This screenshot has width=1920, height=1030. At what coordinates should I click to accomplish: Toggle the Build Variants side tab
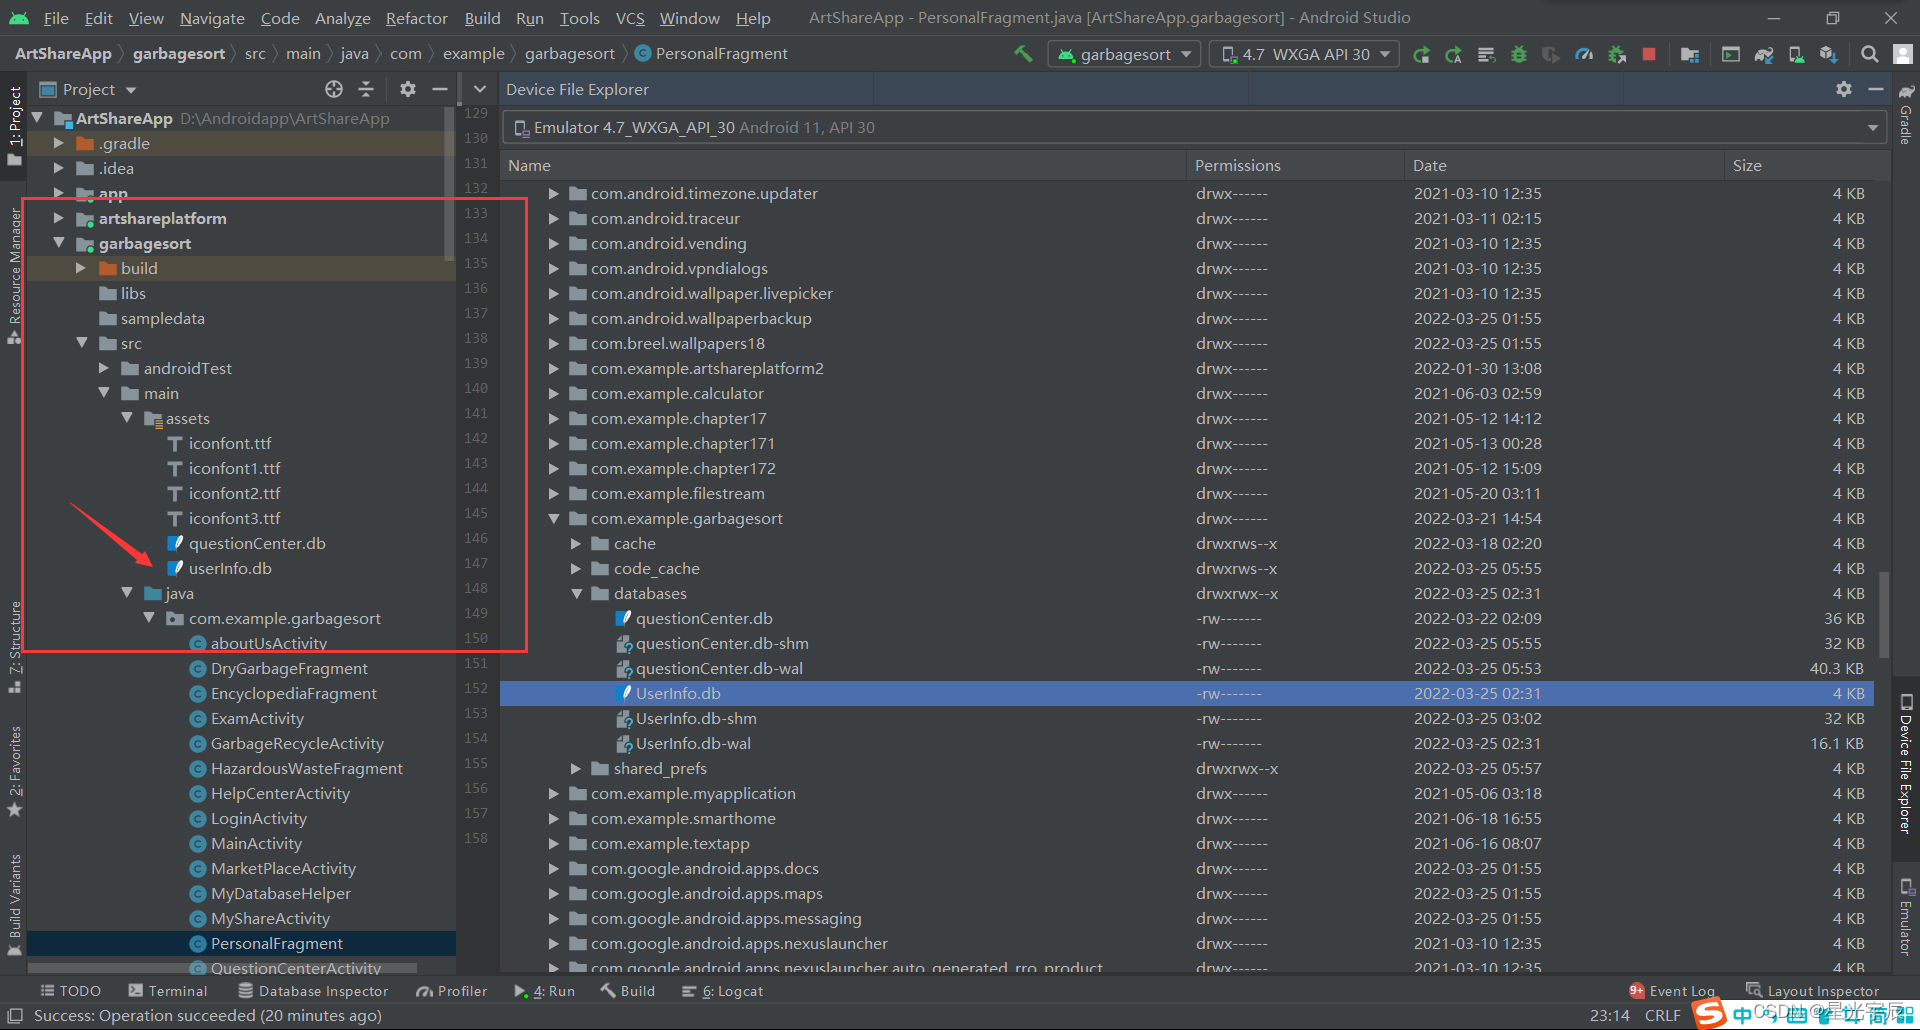(14, 904)
